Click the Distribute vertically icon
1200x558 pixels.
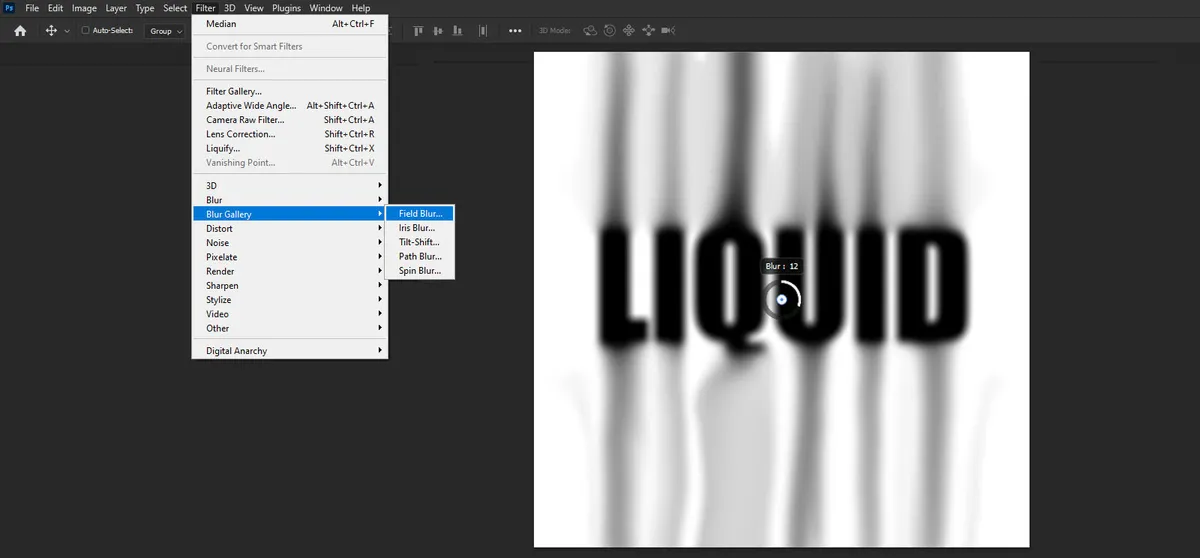482,31
